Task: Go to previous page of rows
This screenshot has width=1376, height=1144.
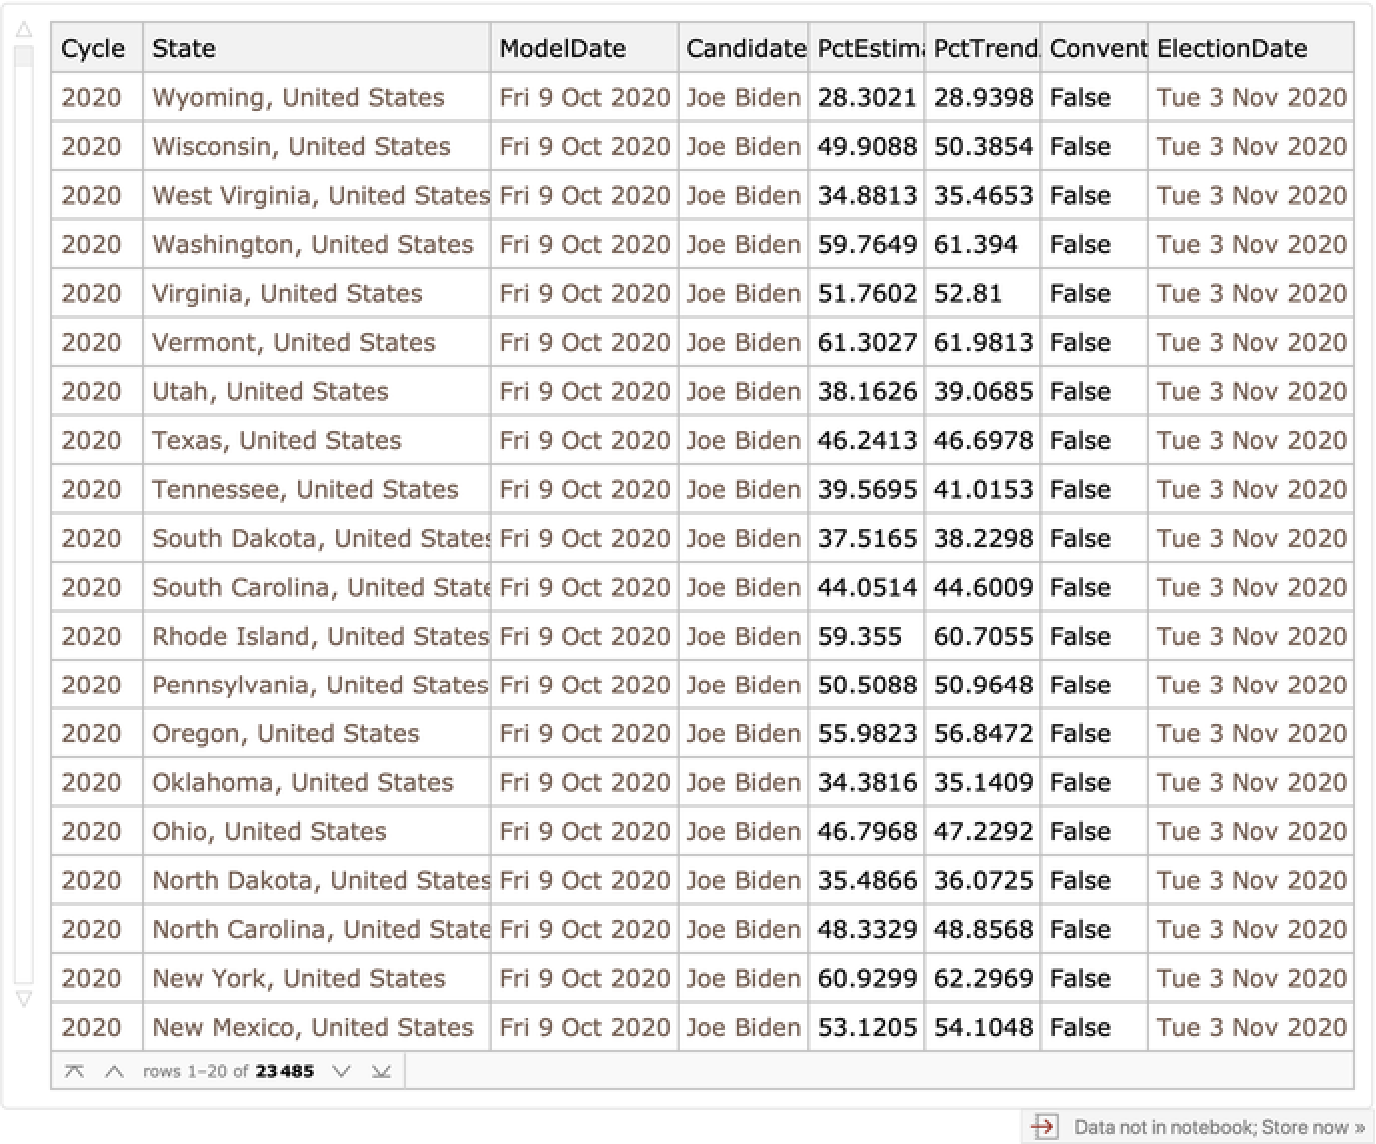Action: [x=114, y=1072]
